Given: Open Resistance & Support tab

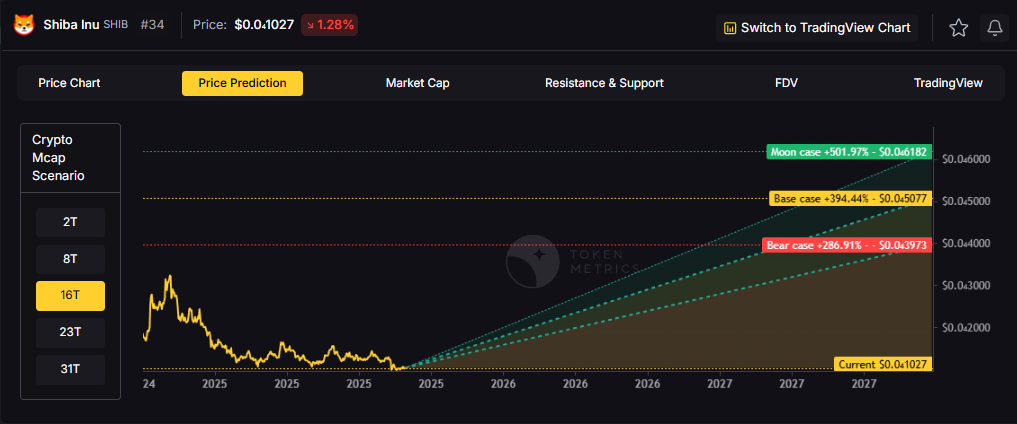Looking at the screenshot, I should [604, 83].
